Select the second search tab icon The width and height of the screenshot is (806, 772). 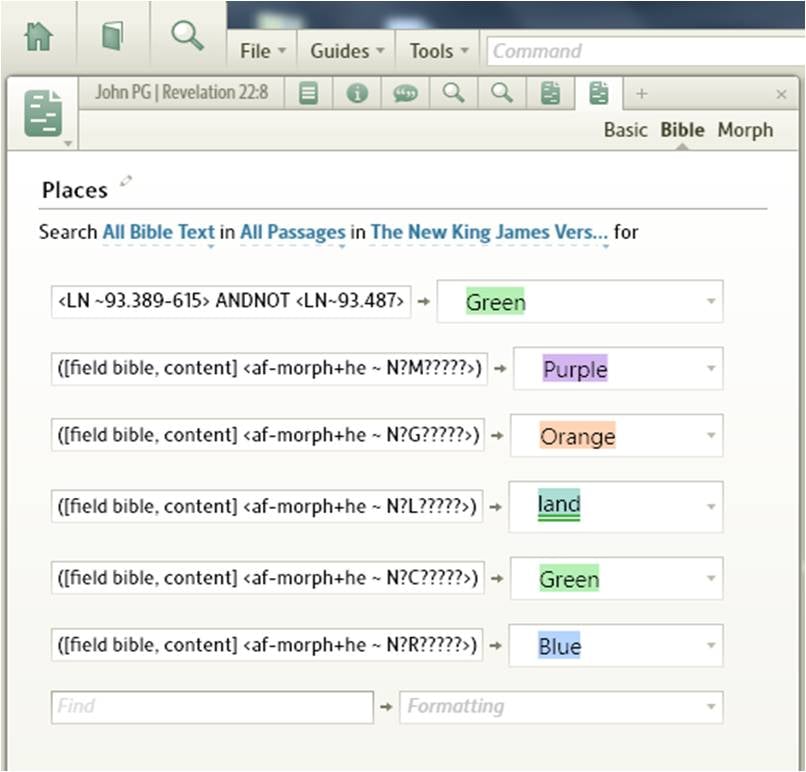(x=502, y=93)
